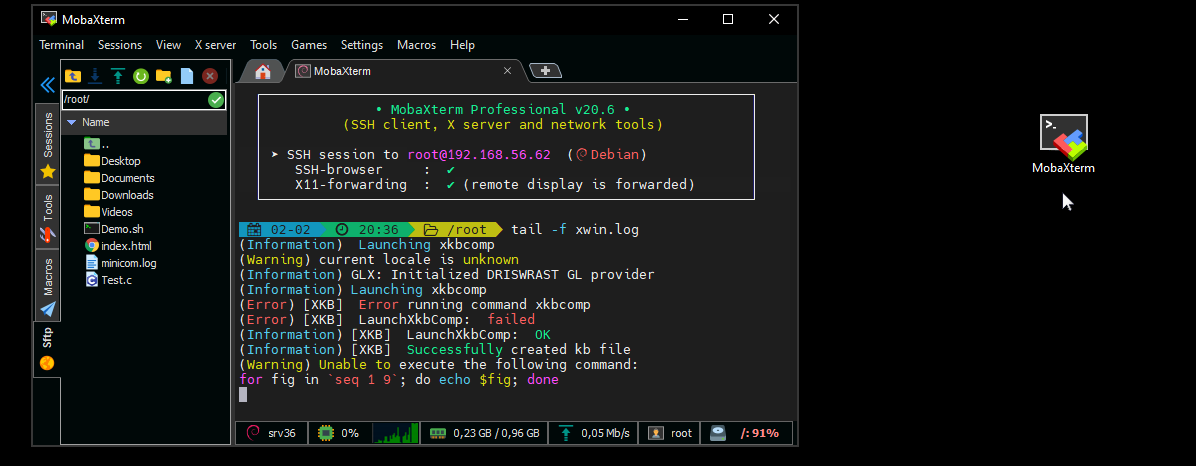This screenshot has height=466, width=1196.
Task: Open the Tools sidebar tab
Action: [48, 217]
